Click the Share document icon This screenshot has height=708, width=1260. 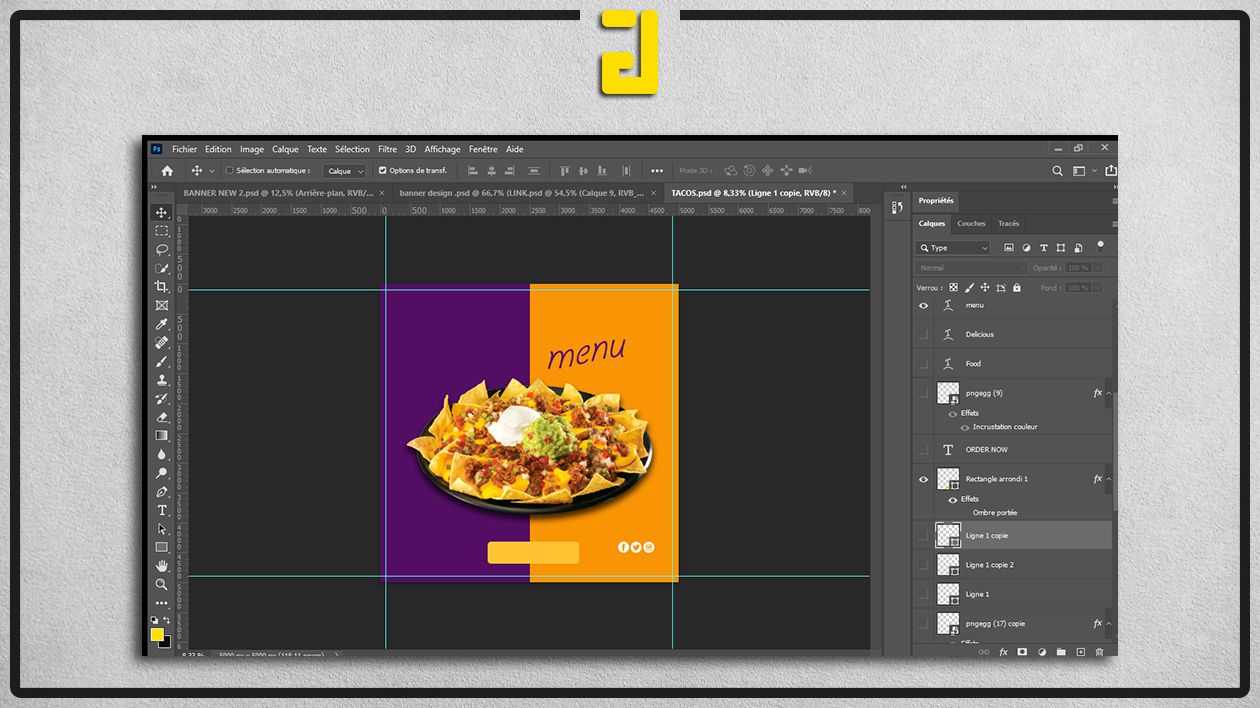tap(1112, 171)
